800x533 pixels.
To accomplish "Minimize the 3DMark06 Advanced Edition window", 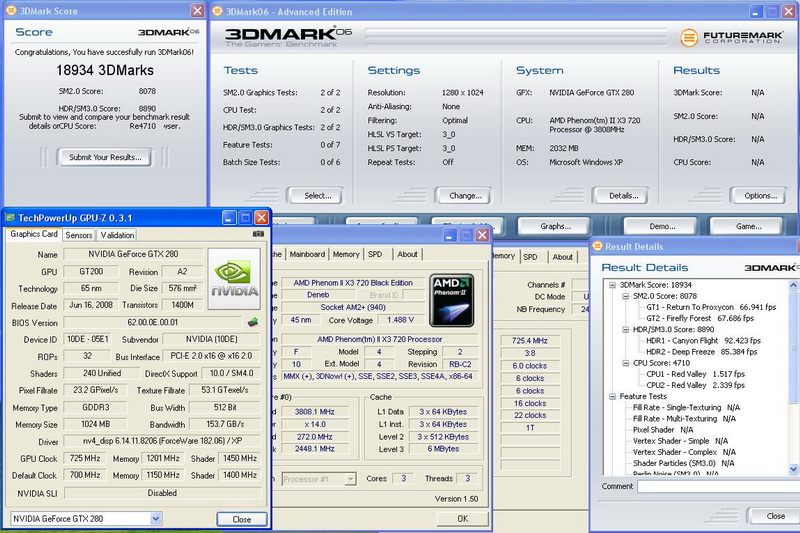I will [756, 12].
